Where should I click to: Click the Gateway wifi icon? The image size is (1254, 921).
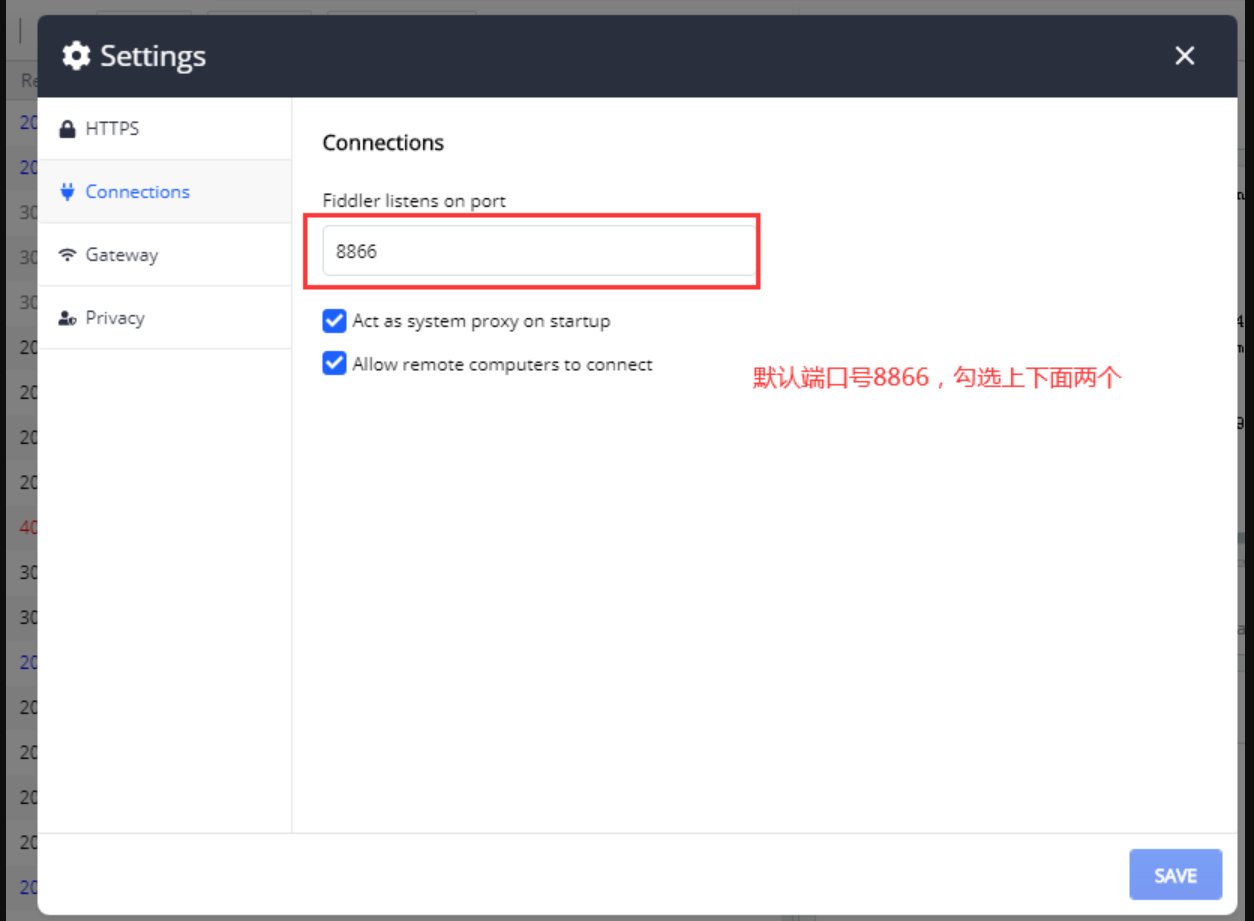point(67,255)
